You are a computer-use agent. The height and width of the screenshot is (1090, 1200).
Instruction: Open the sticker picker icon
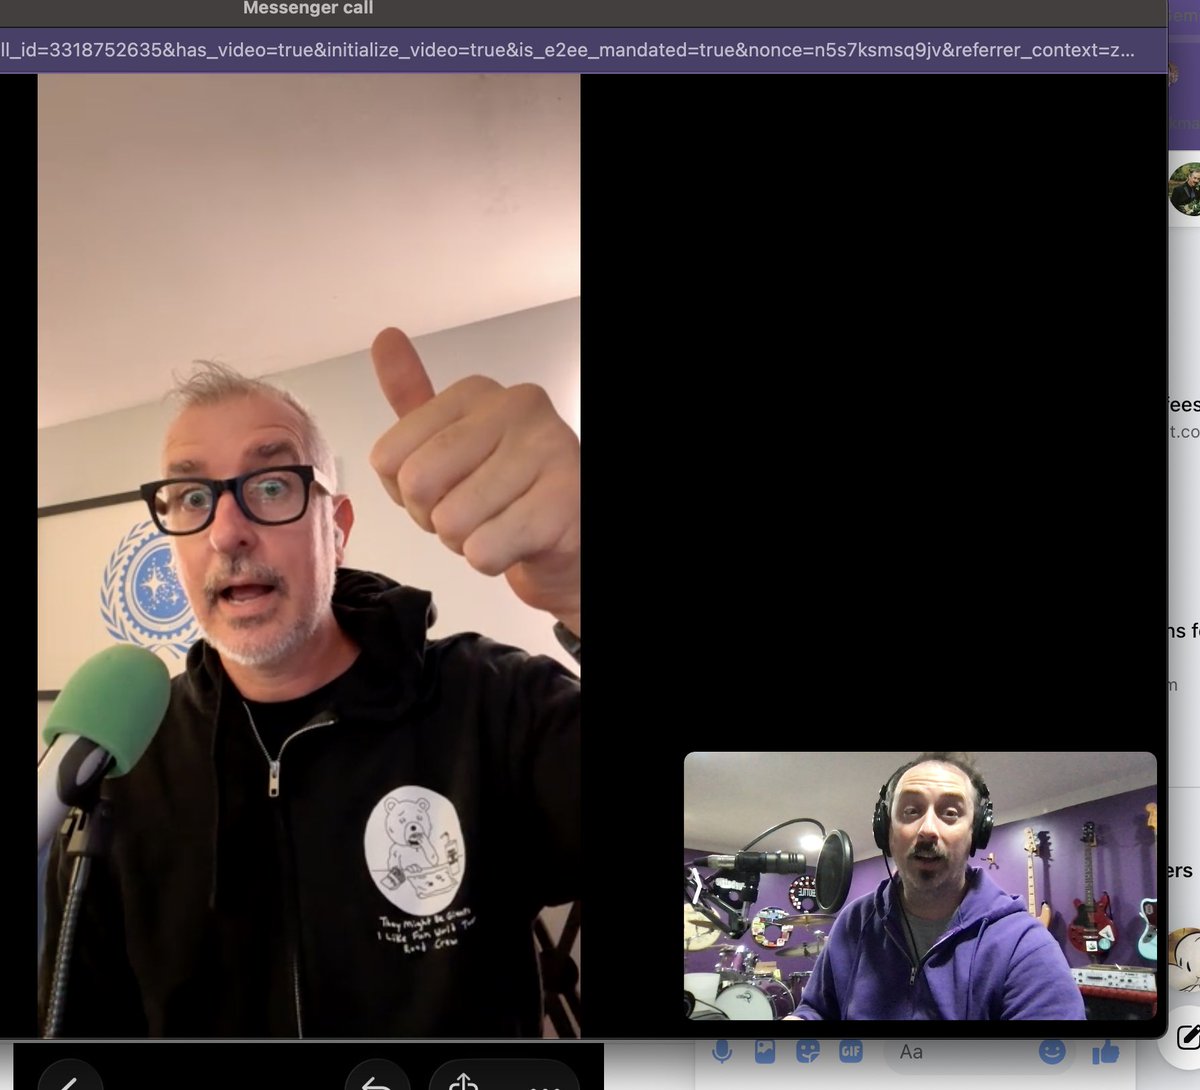coord(808,1051)
